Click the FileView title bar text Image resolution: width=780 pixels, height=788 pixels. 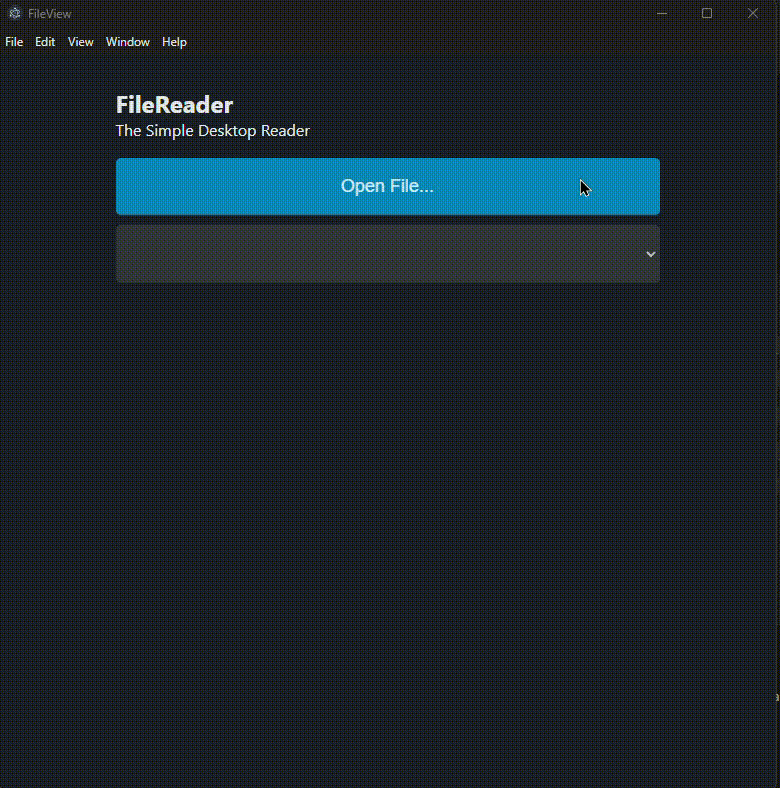[x=49, y=14]
